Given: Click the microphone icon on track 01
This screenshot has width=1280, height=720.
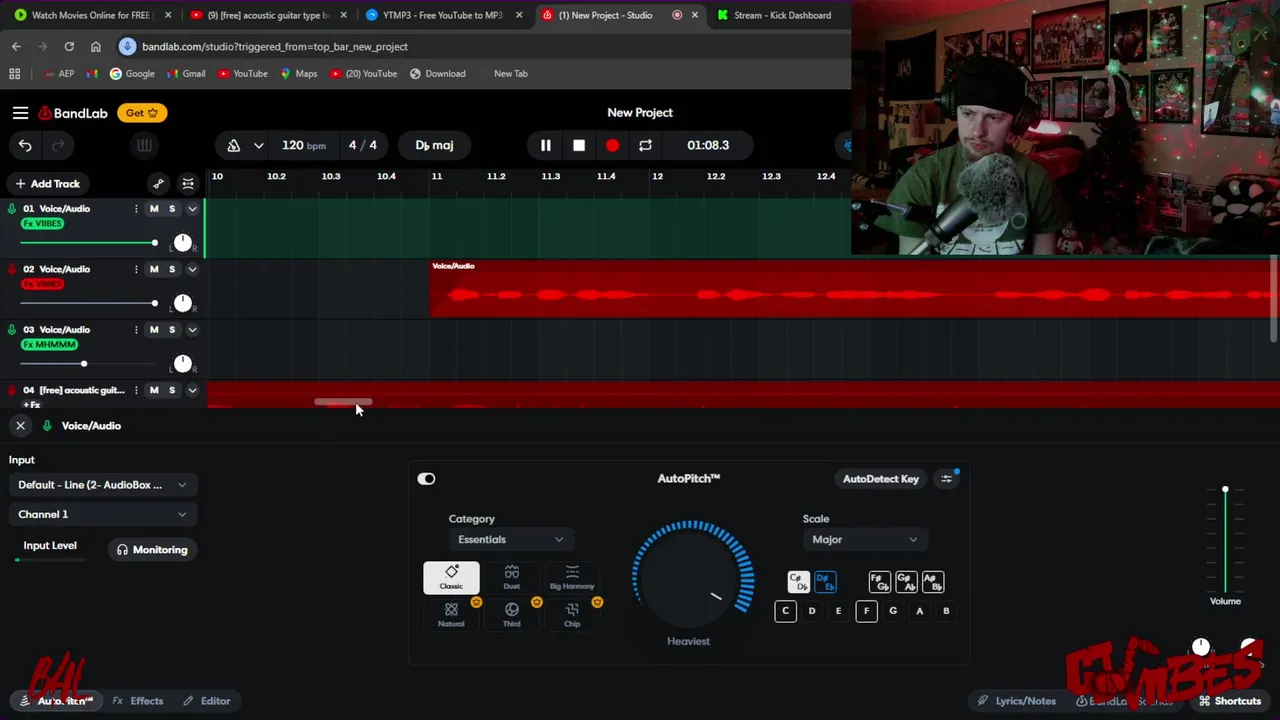Looking at the screenshot, I should (x=12, y=209).
